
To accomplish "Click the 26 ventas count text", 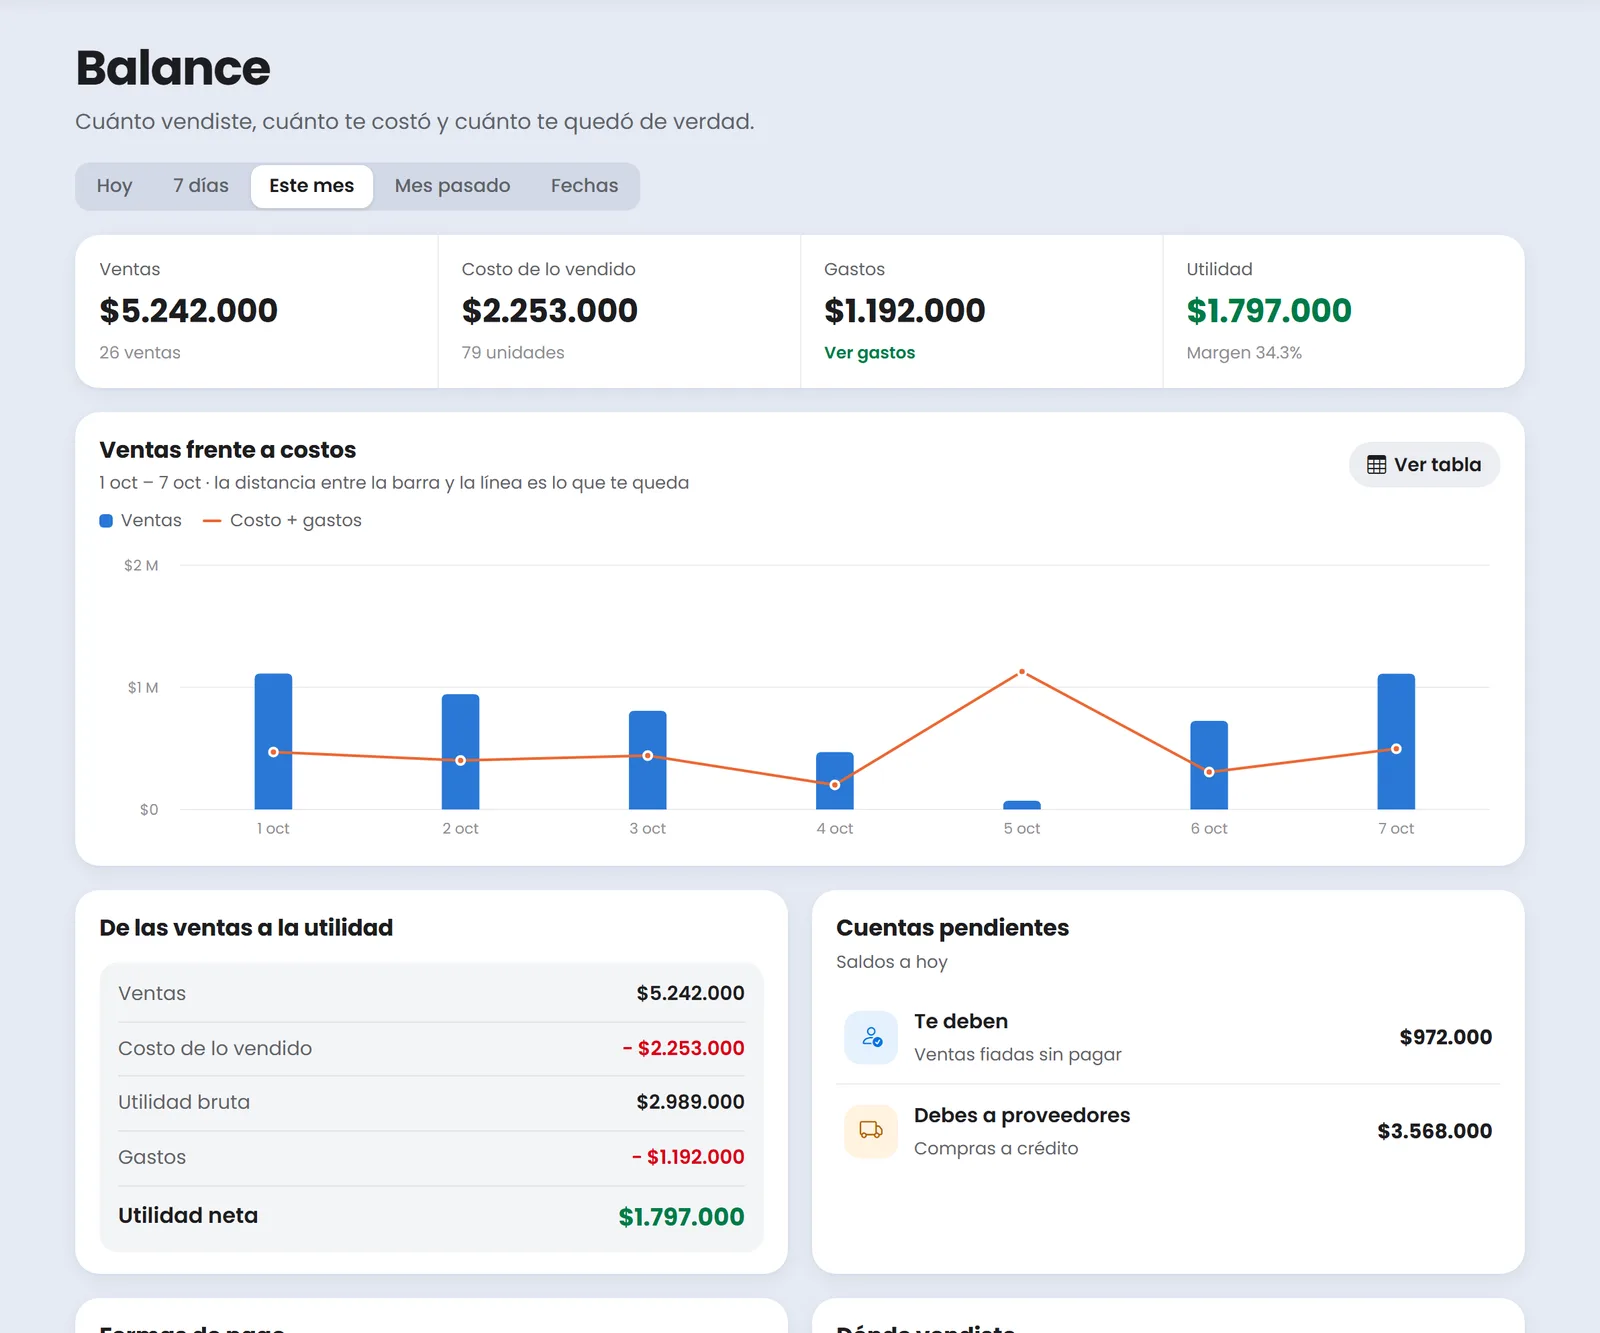I will tap(140, 353).
